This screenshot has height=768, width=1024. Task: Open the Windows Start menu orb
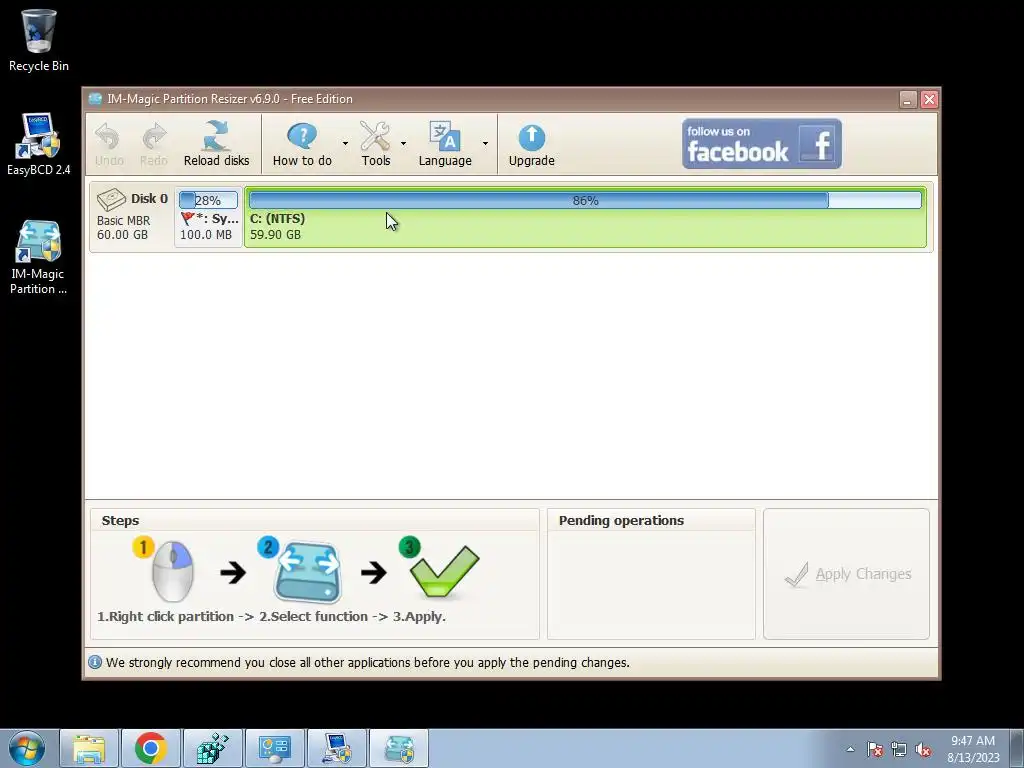[x=27, y=748]
